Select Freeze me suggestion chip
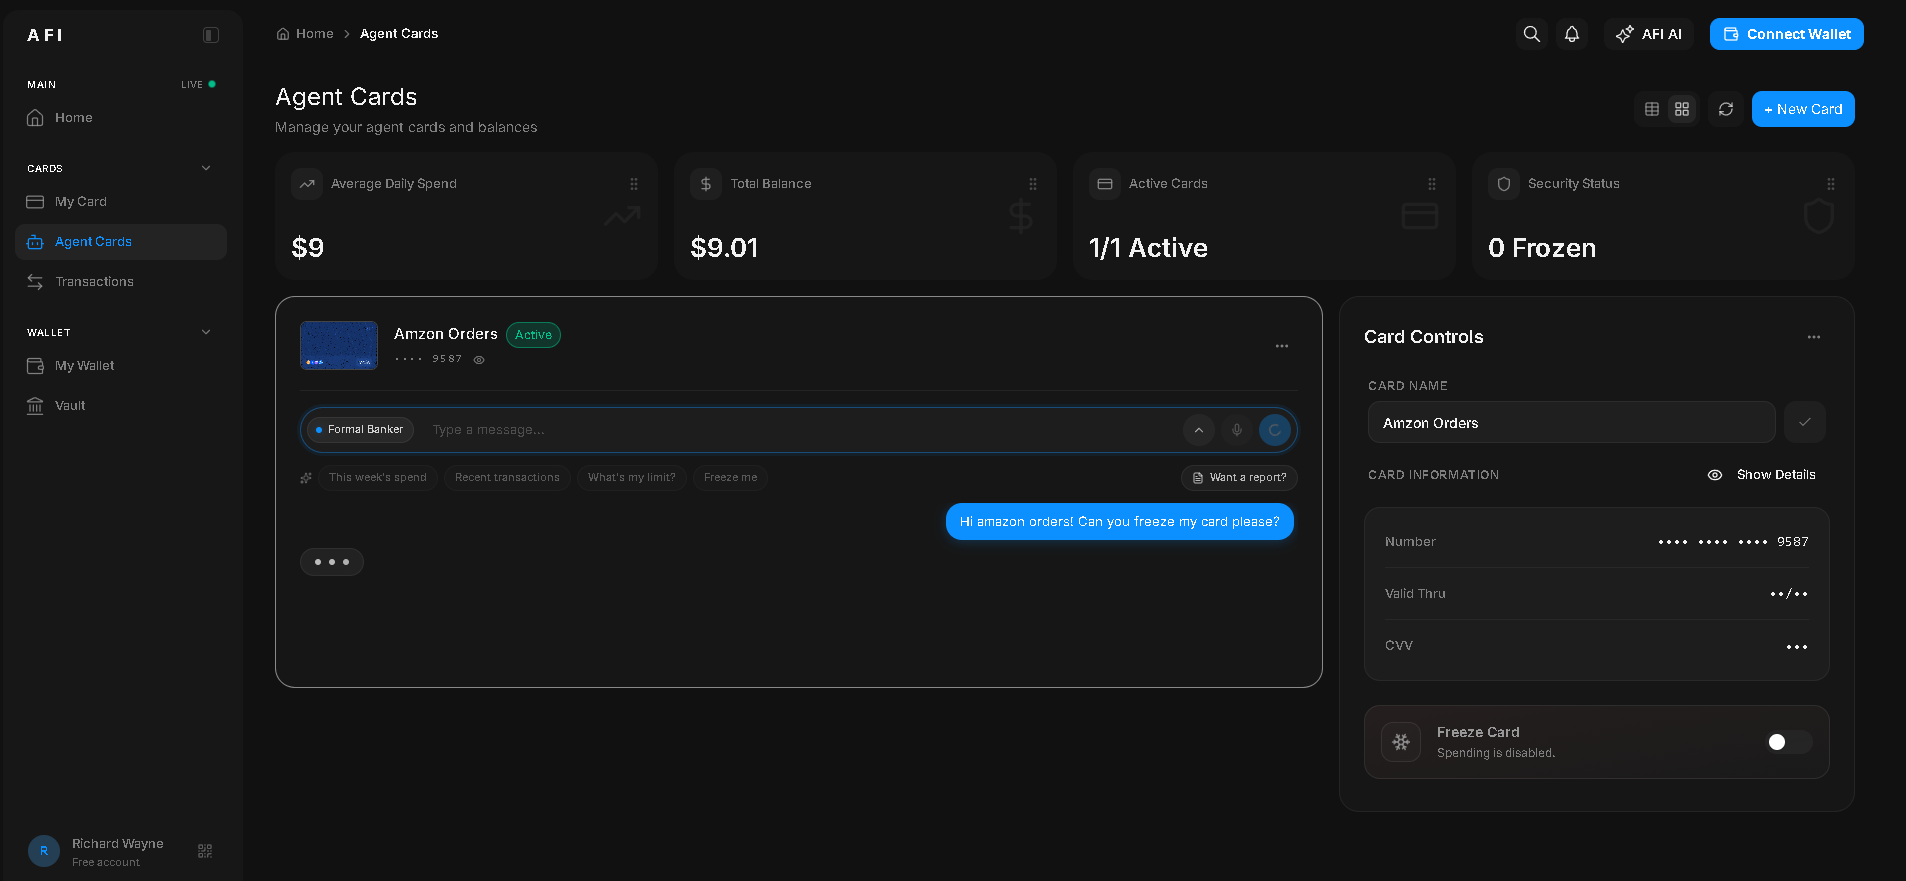Screen dimensions: 1906x881 click(x=731, y=478)
